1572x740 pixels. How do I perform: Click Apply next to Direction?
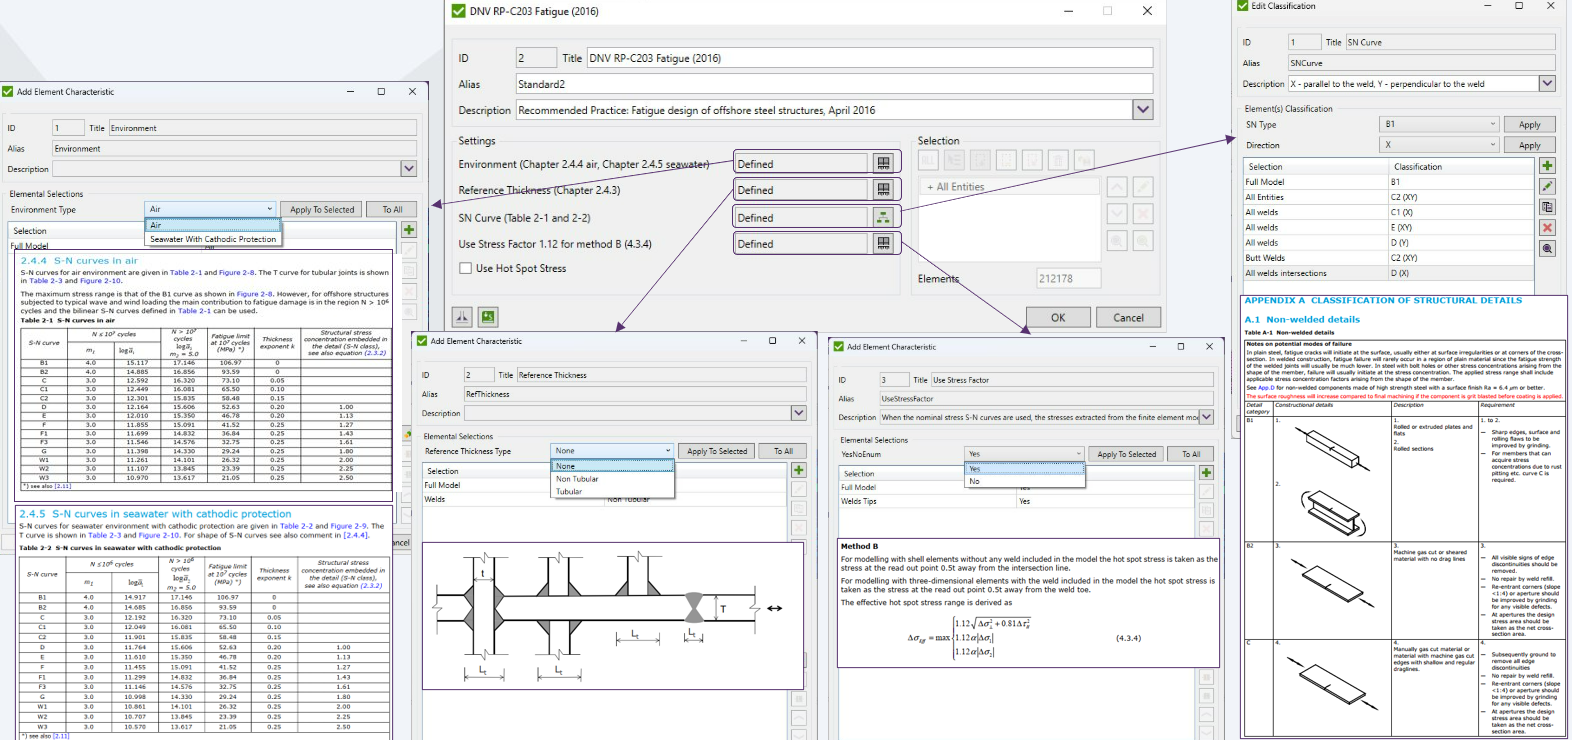1530,145
